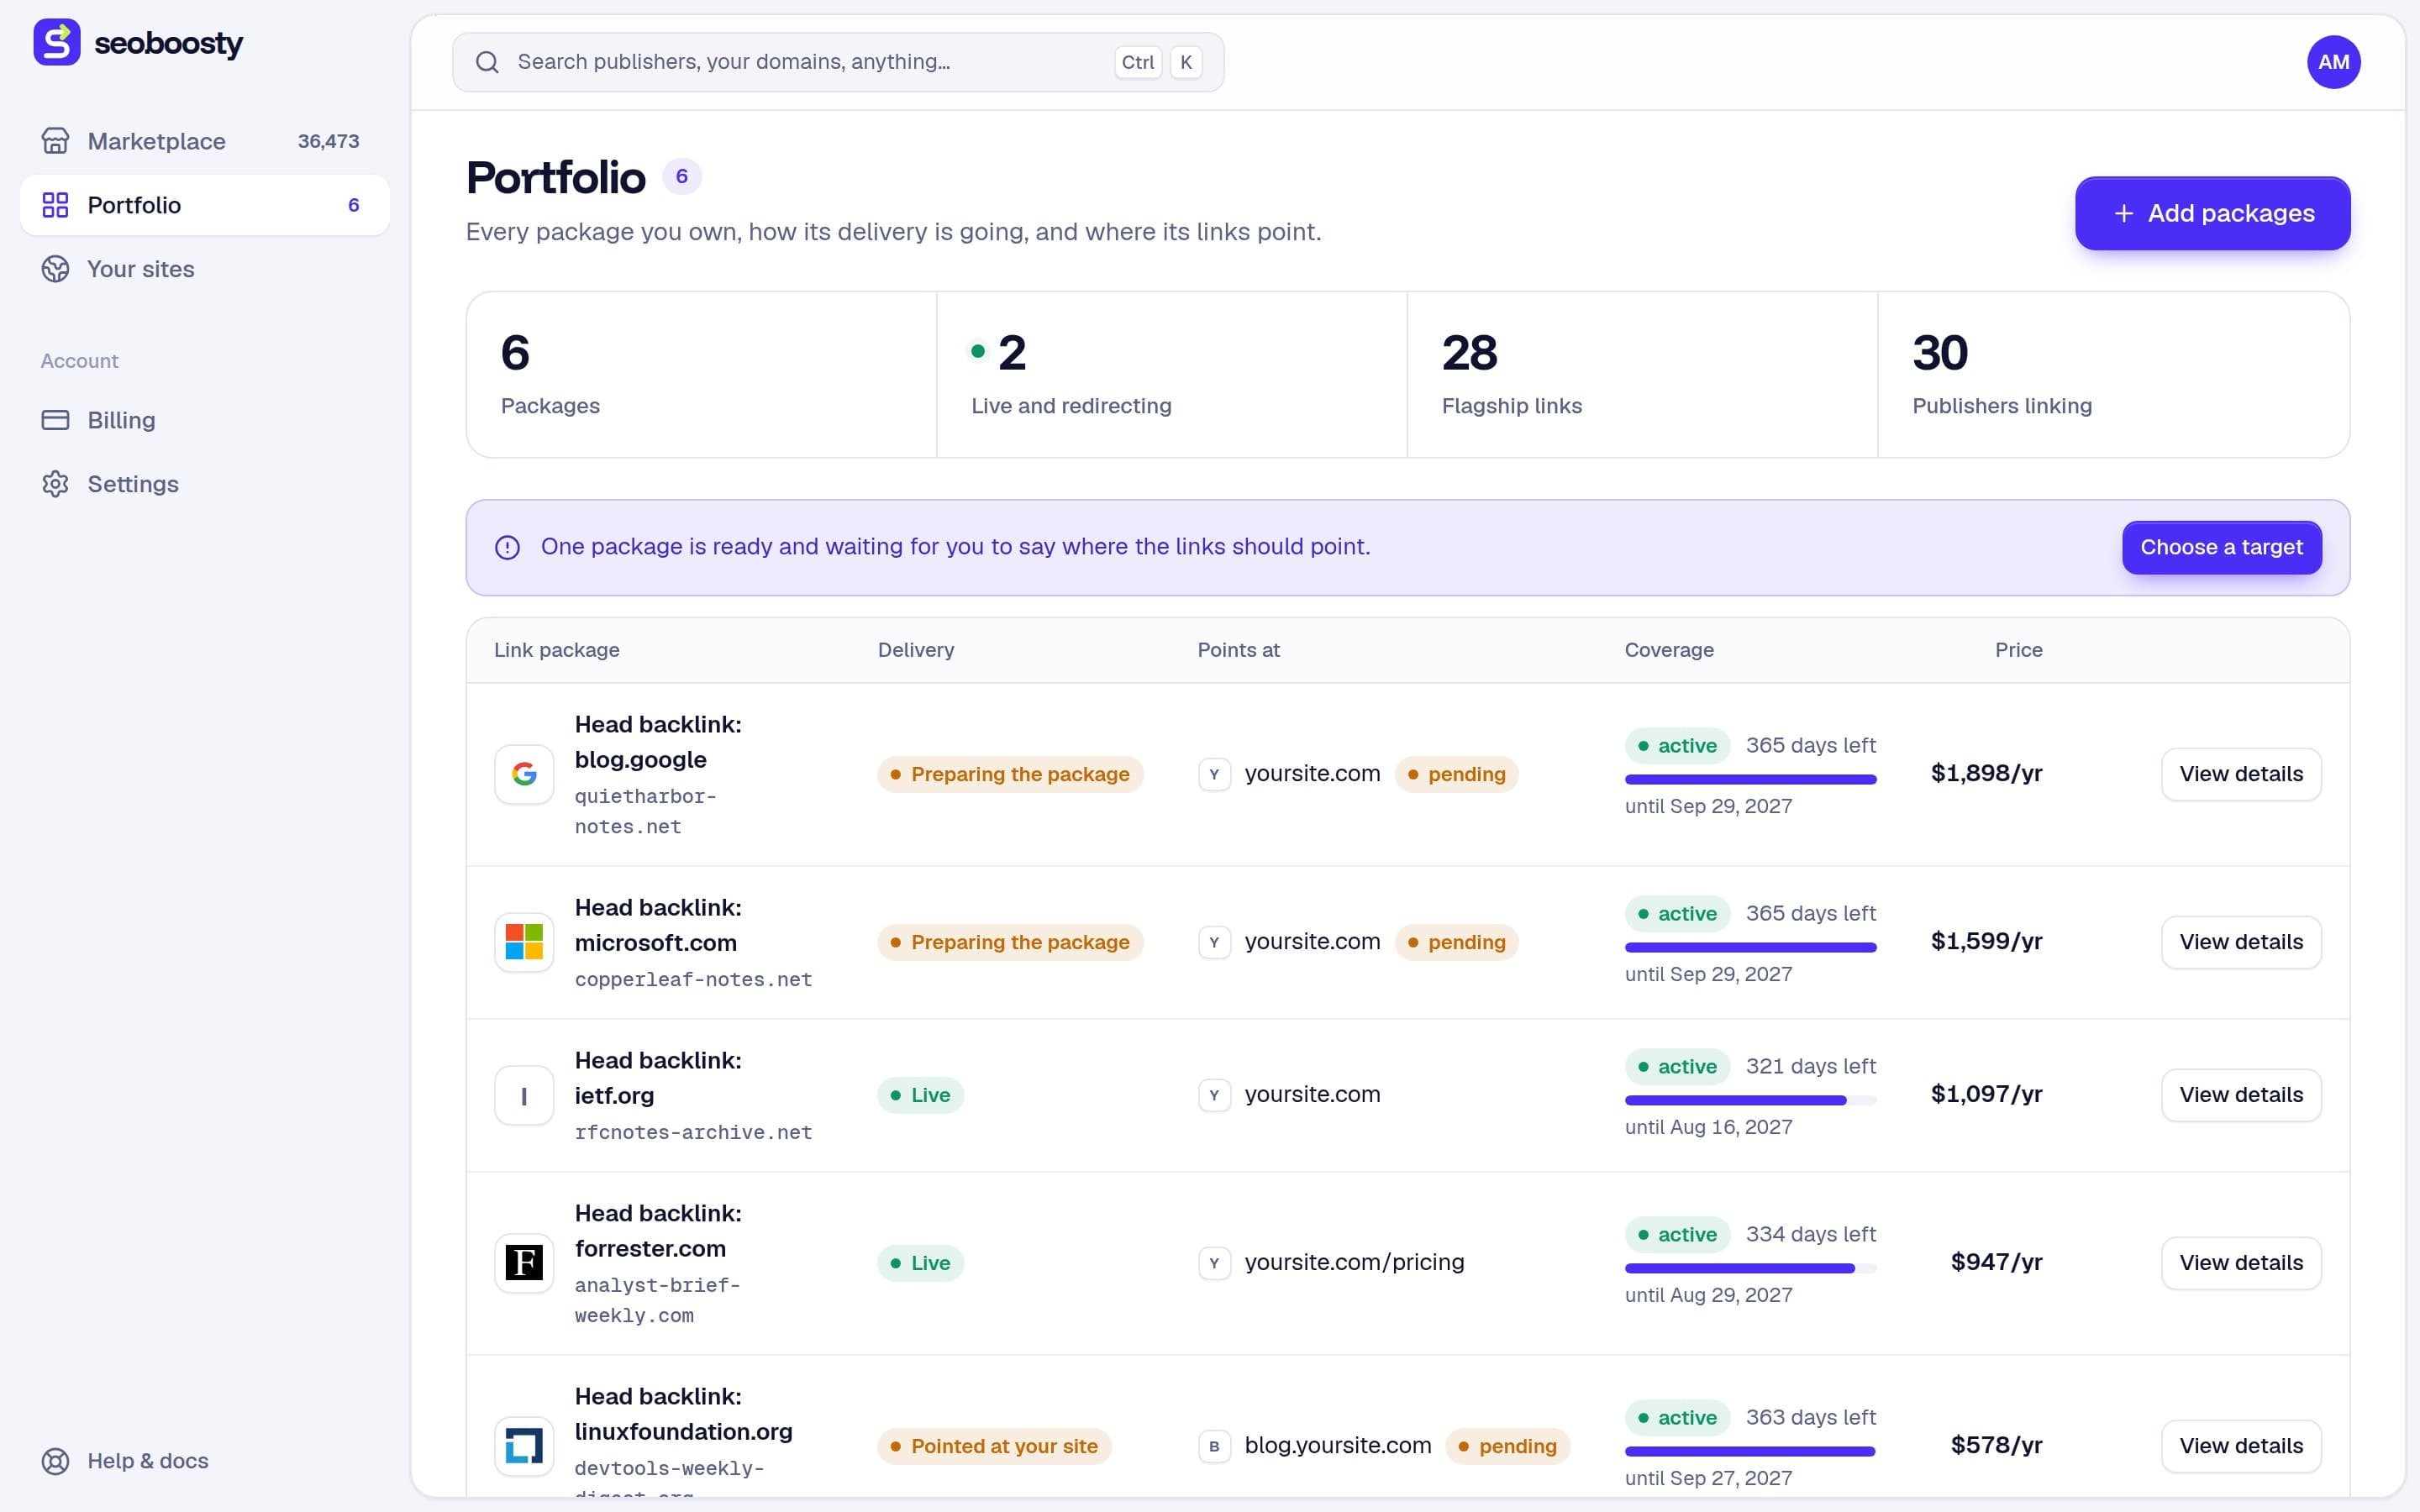Screen dimensions: 2420x1512
Task: View details for forrester.com package
Action: point(2241,1263)
